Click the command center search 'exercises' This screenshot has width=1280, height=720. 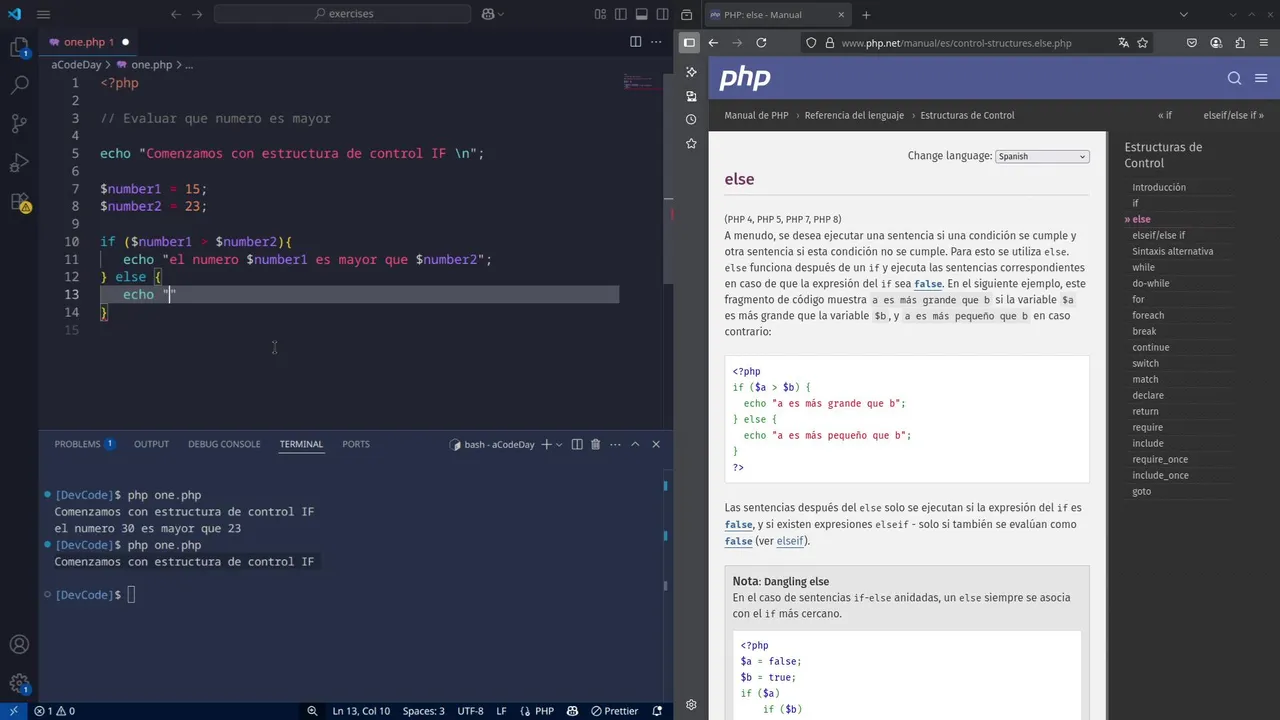tap(343, 14)
